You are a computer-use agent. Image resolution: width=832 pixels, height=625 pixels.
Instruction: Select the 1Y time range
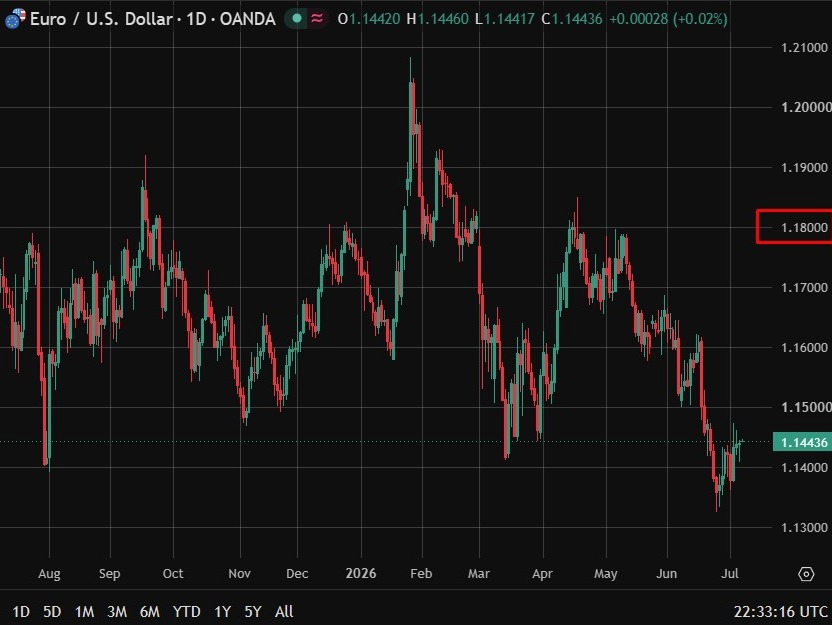tap(222, 612)
